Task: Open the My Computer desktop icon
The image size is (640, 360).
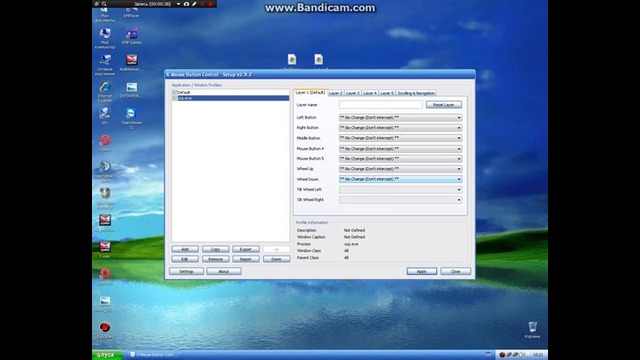Action: [105, 38]
